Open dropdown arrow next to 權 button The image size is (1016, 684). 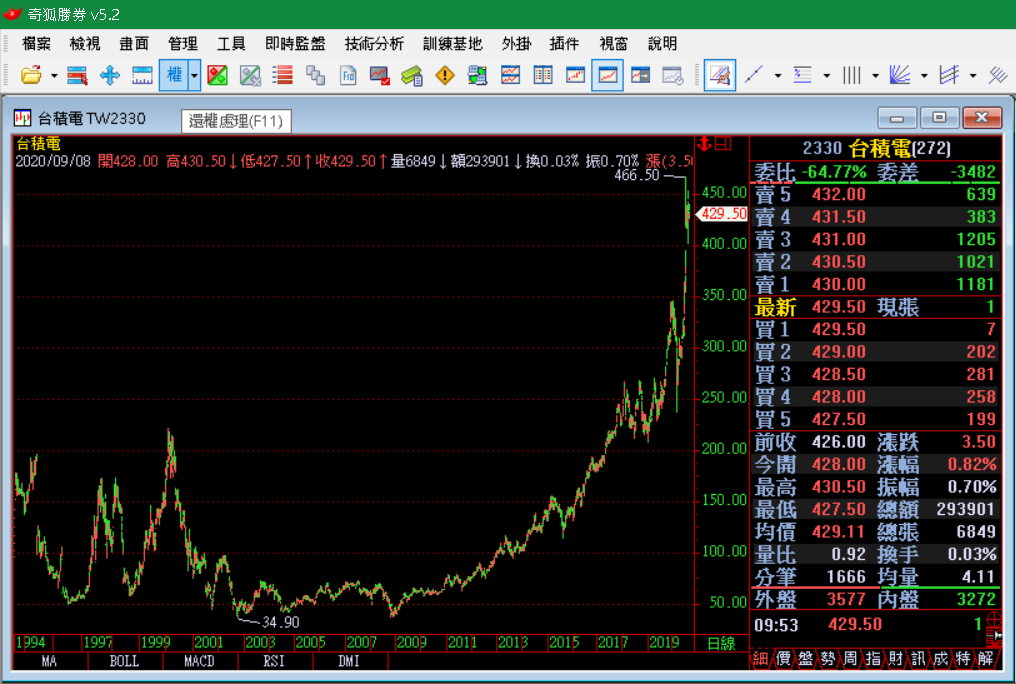(194, 75)
